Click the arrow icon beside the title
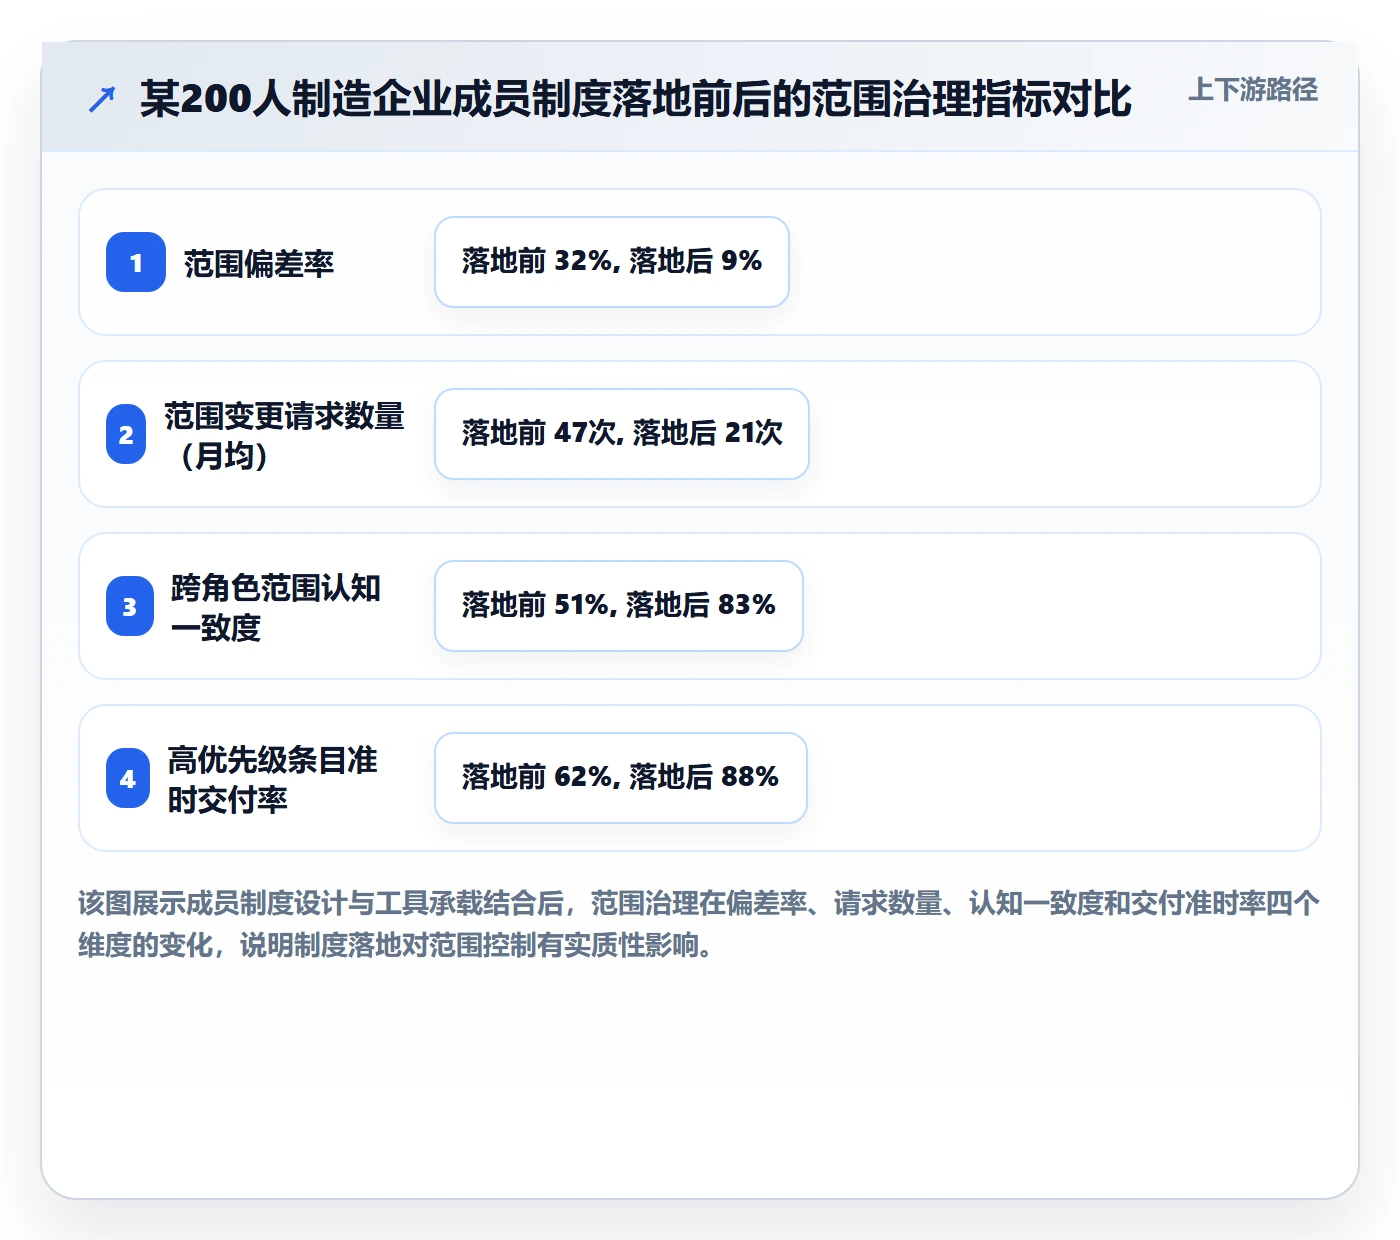The image size is (1400, 1240). 102,99
